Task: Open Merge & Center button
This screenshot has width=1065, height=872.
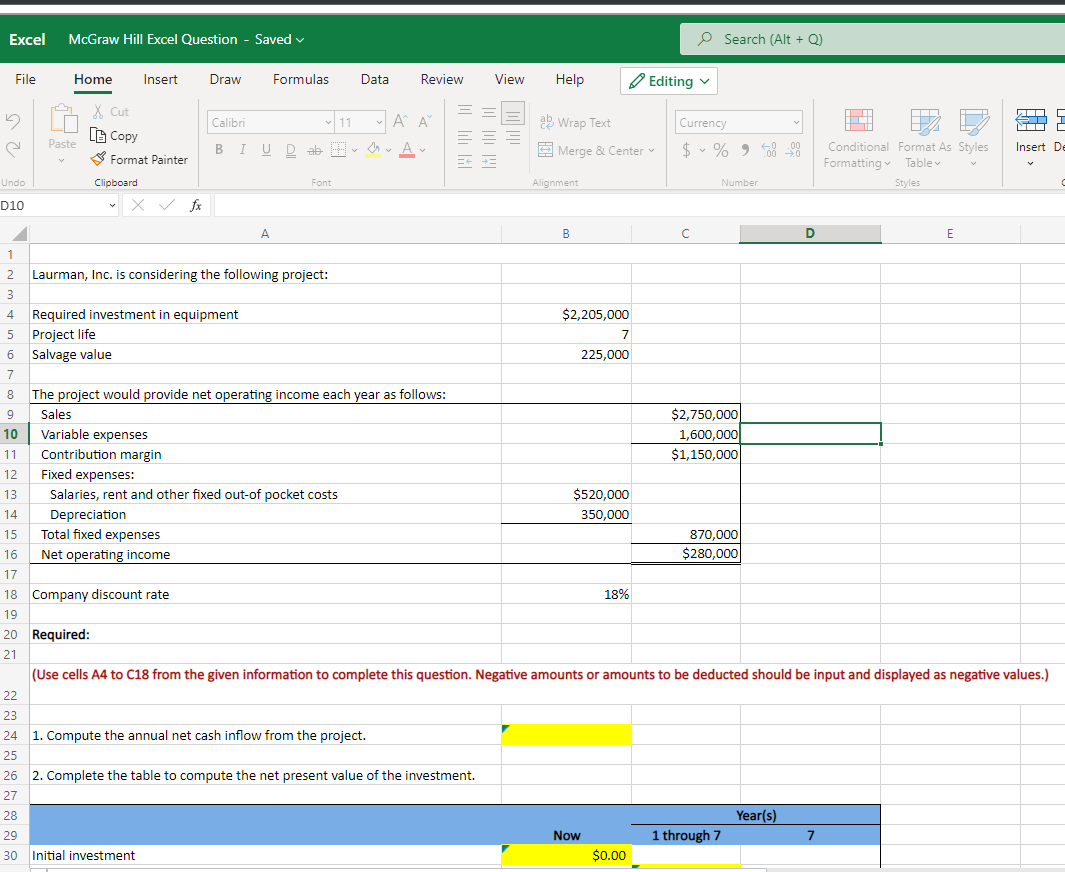Action: click(597, 150)
